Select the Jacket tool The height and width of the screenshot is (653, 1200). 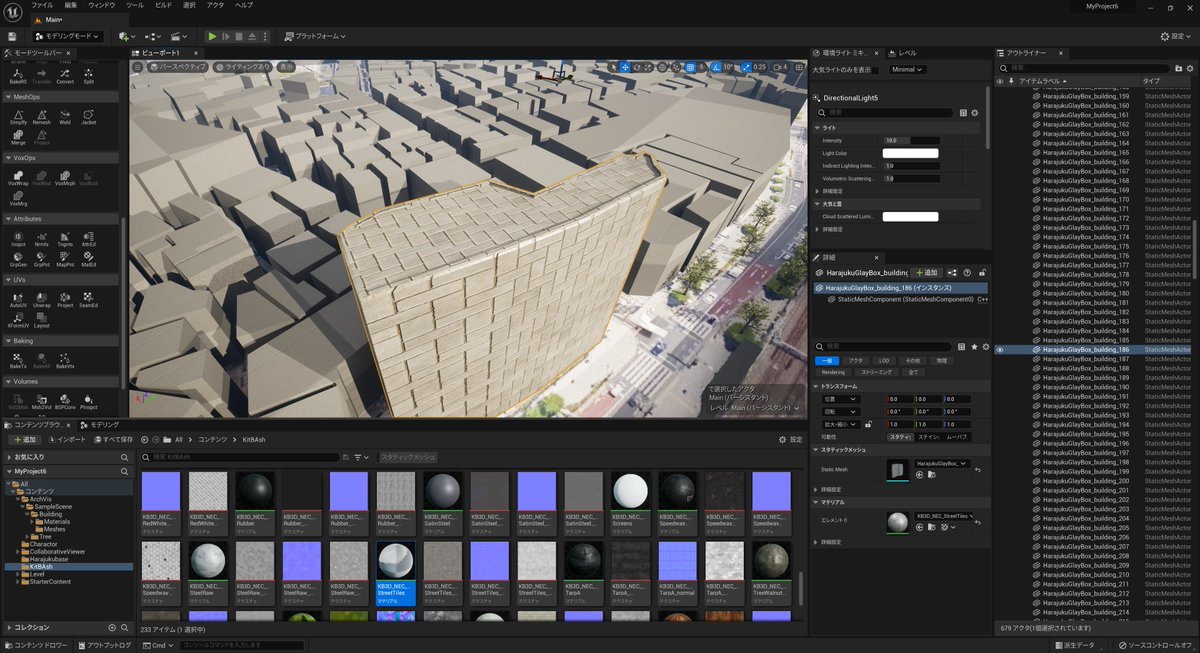pos(88,116)
